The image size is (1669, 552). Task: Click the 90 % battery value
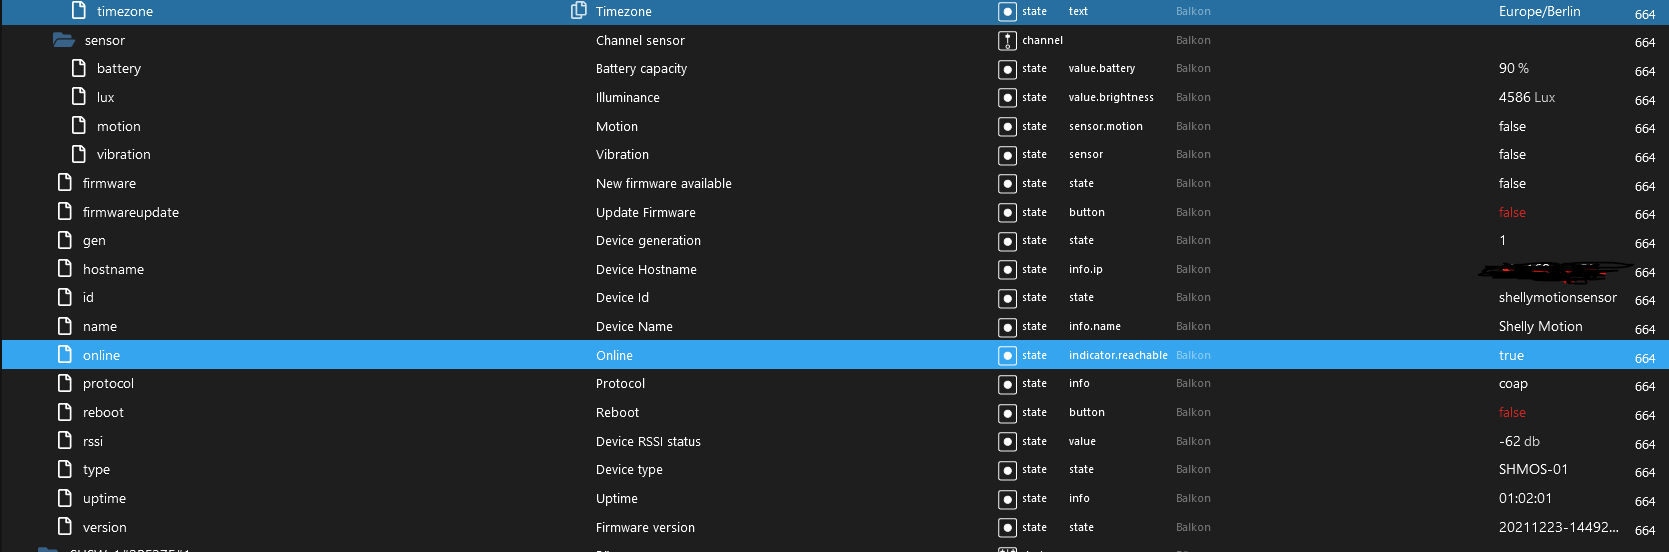(x=1514, y=68)
